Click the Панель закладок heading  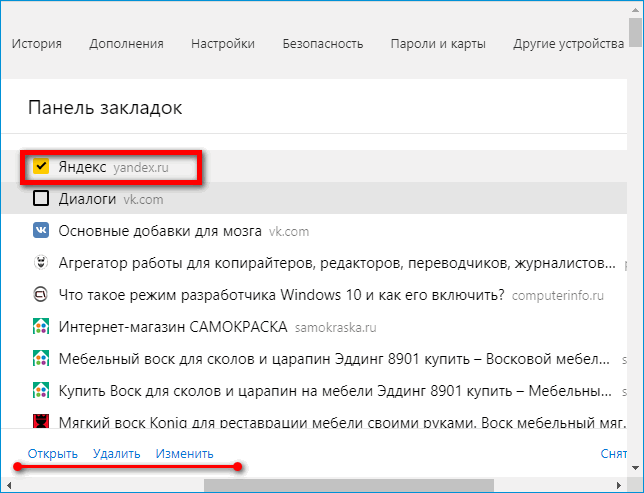pyautogui.click(x=105, y=108)
